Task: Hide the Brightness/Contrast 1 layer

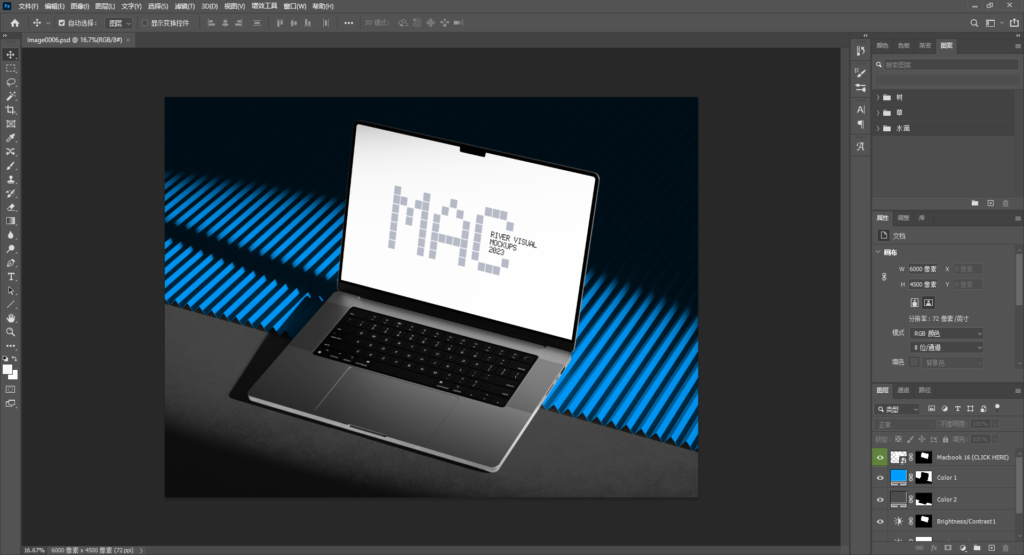Action: (x=880, y=521)
